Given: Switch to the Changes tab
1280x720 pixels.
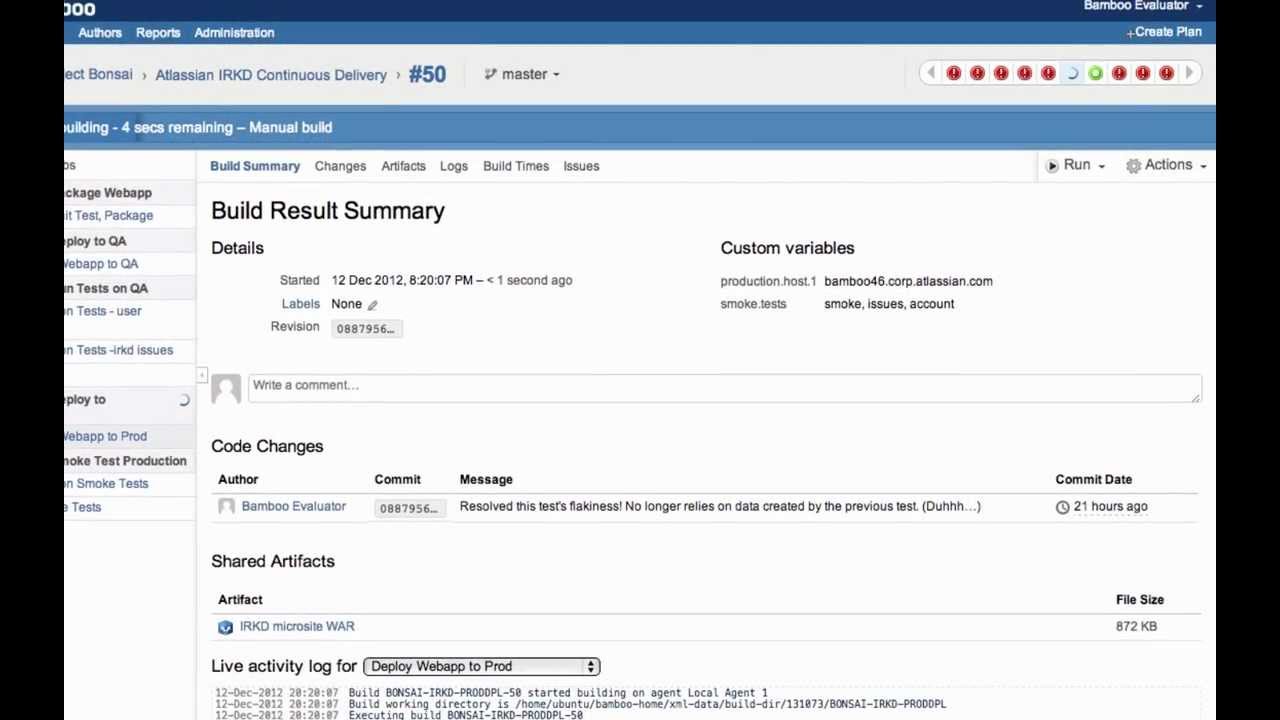Looking at the screenshot, I should coord(340,166).
